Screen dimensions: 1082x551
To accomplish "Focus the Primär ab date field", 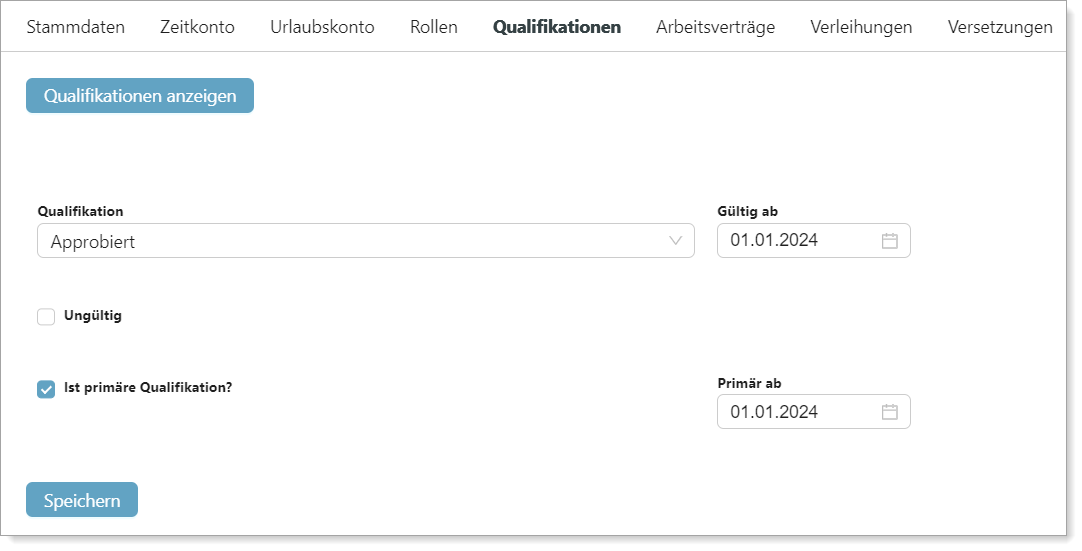I will tap(814, 412).
